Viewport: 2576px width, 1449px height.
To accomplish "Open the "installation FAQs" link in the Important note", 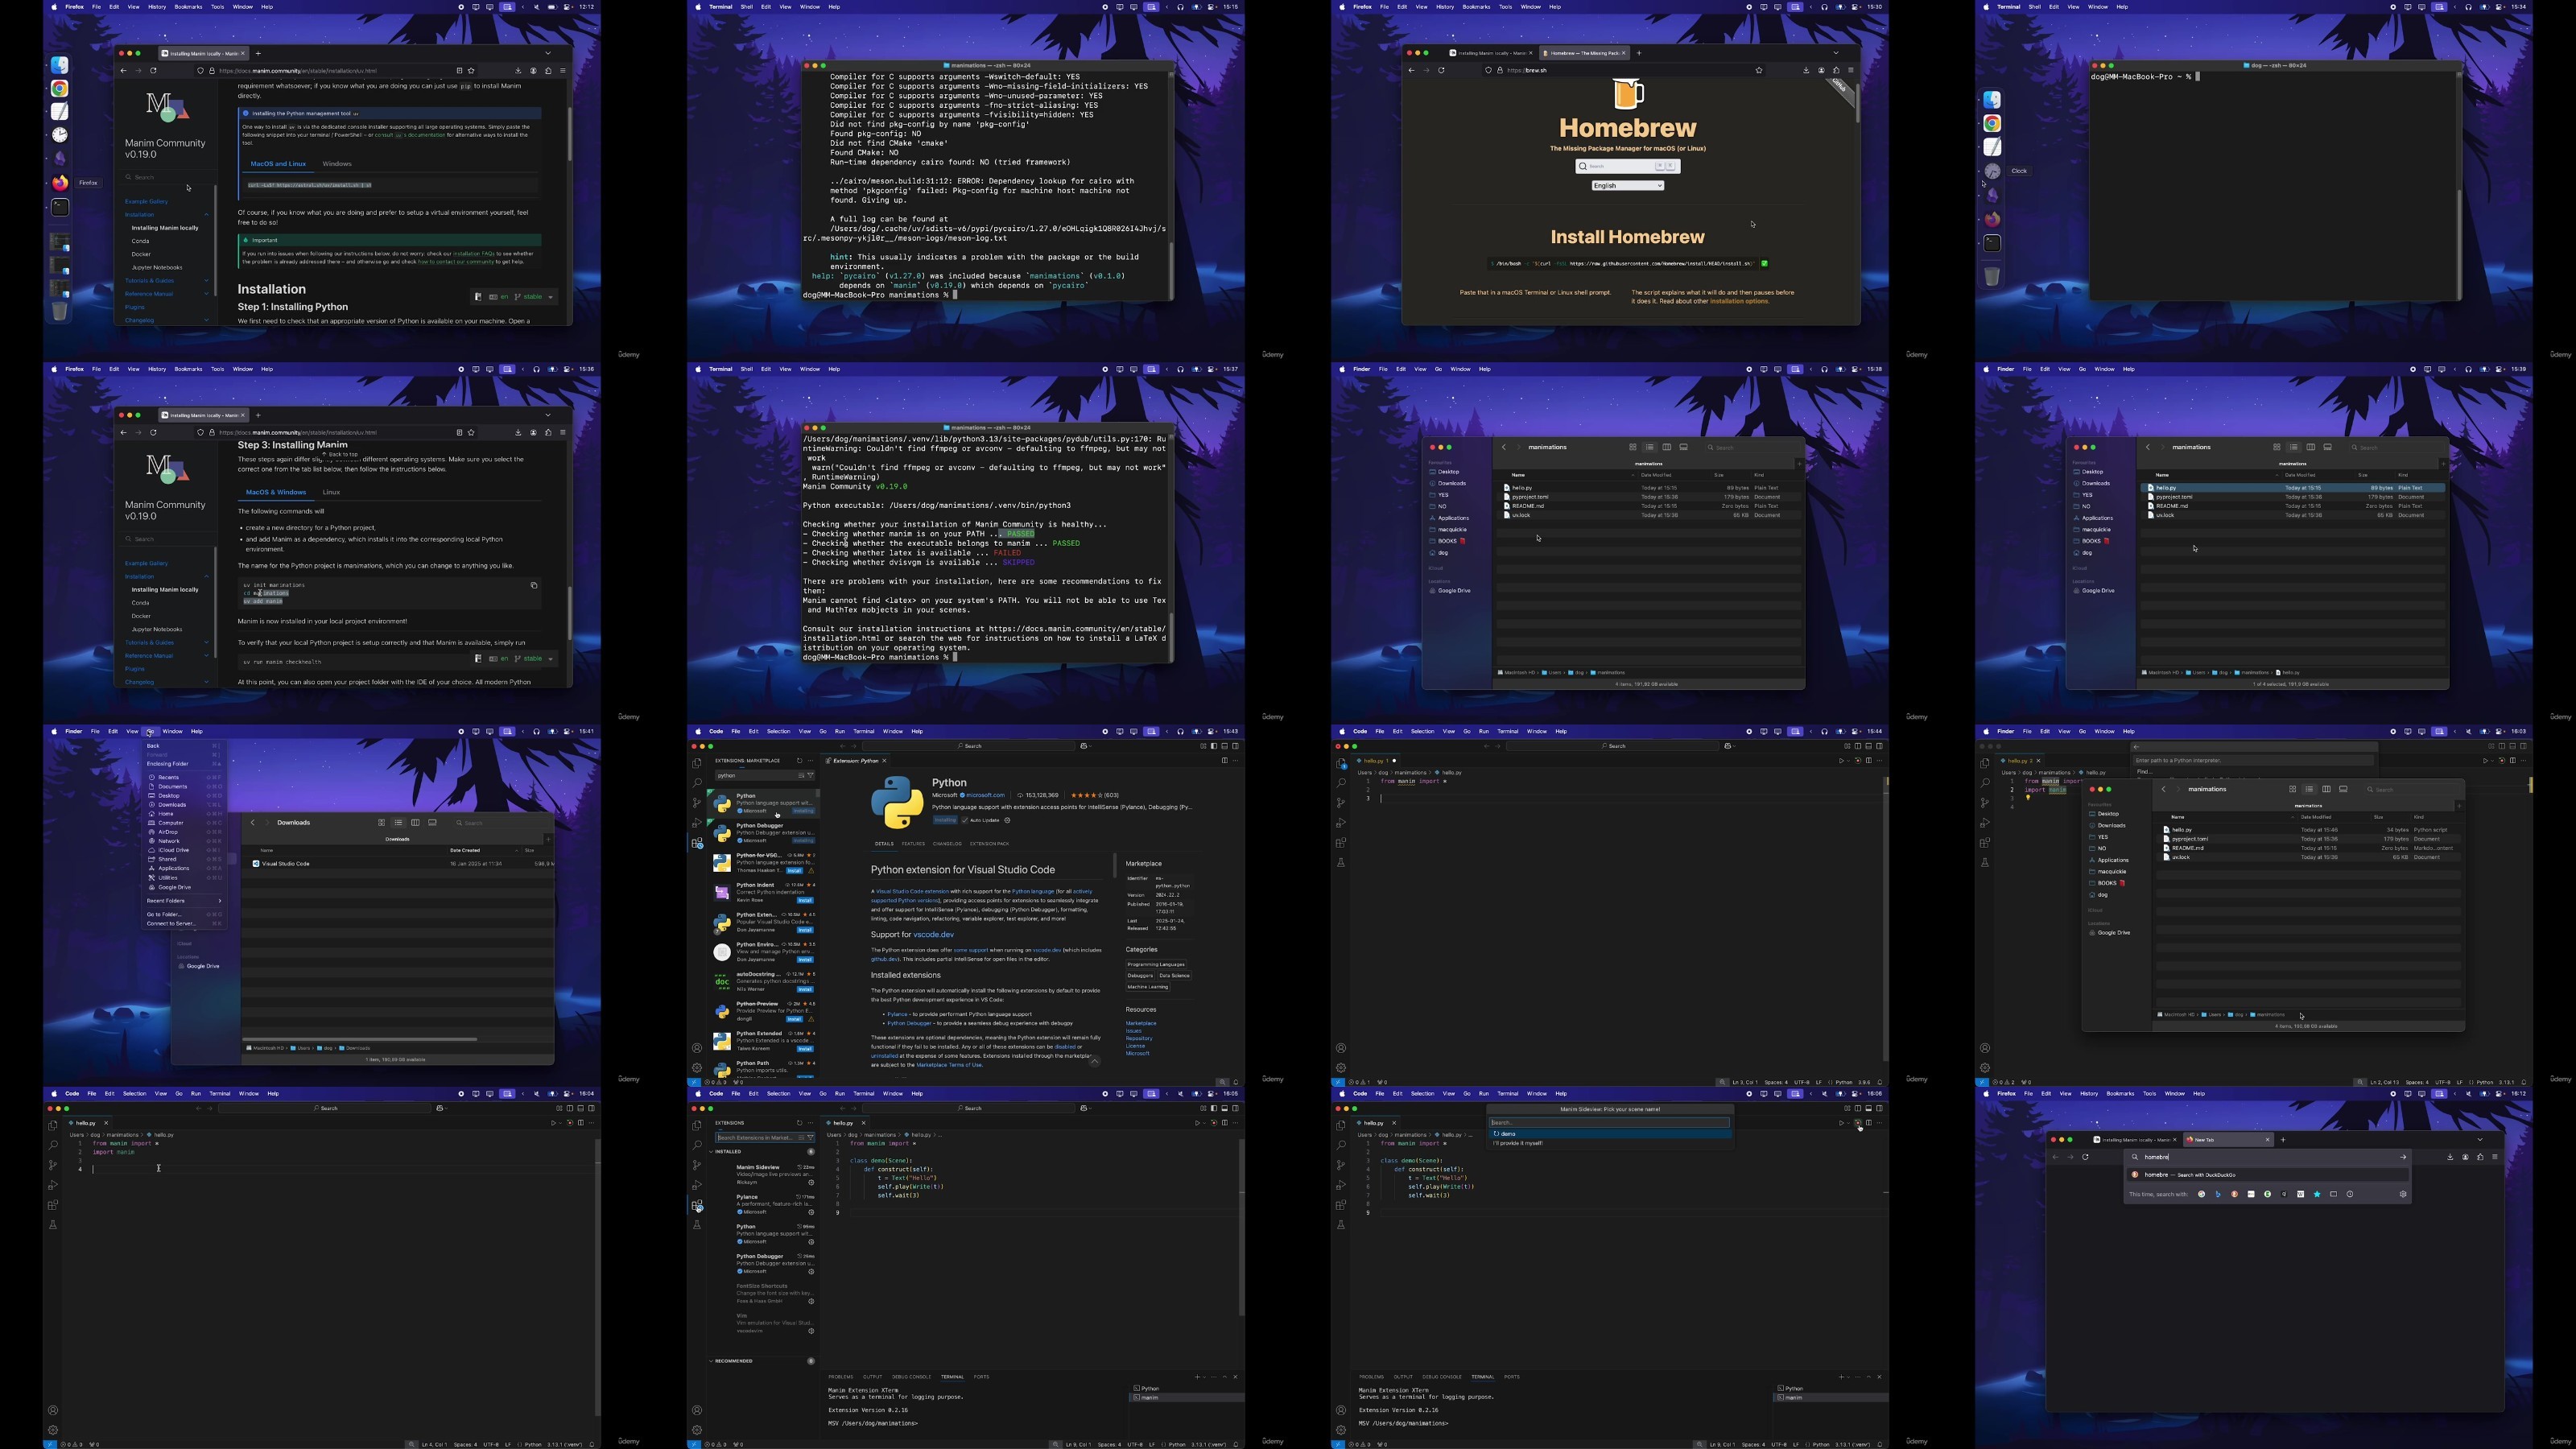I will click(x=474, y=253).
